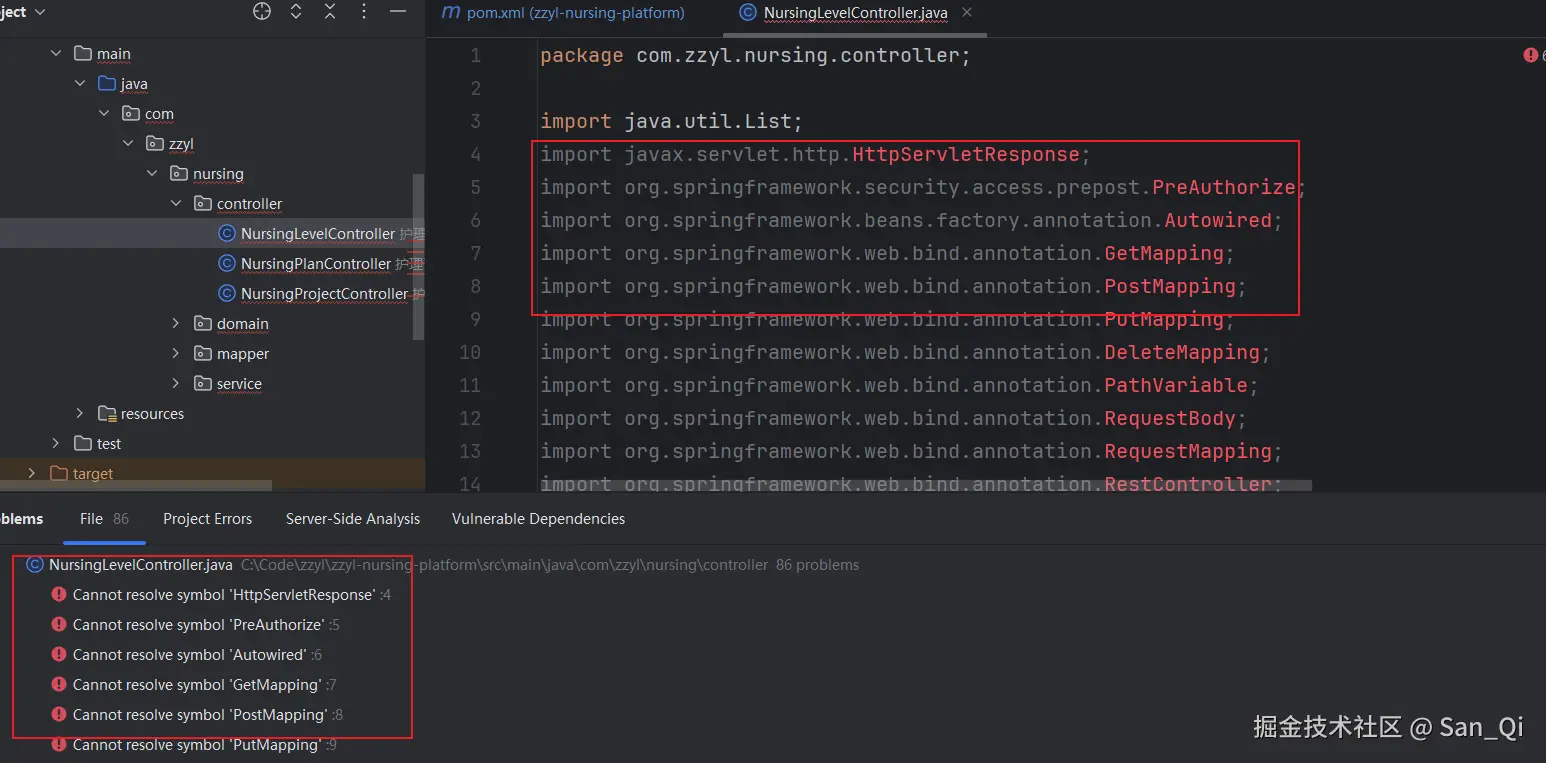The width and height of the screenshot is (1546, 763).
Task: Select NursingProjectController in project tree
Action: tap(324, 293)
